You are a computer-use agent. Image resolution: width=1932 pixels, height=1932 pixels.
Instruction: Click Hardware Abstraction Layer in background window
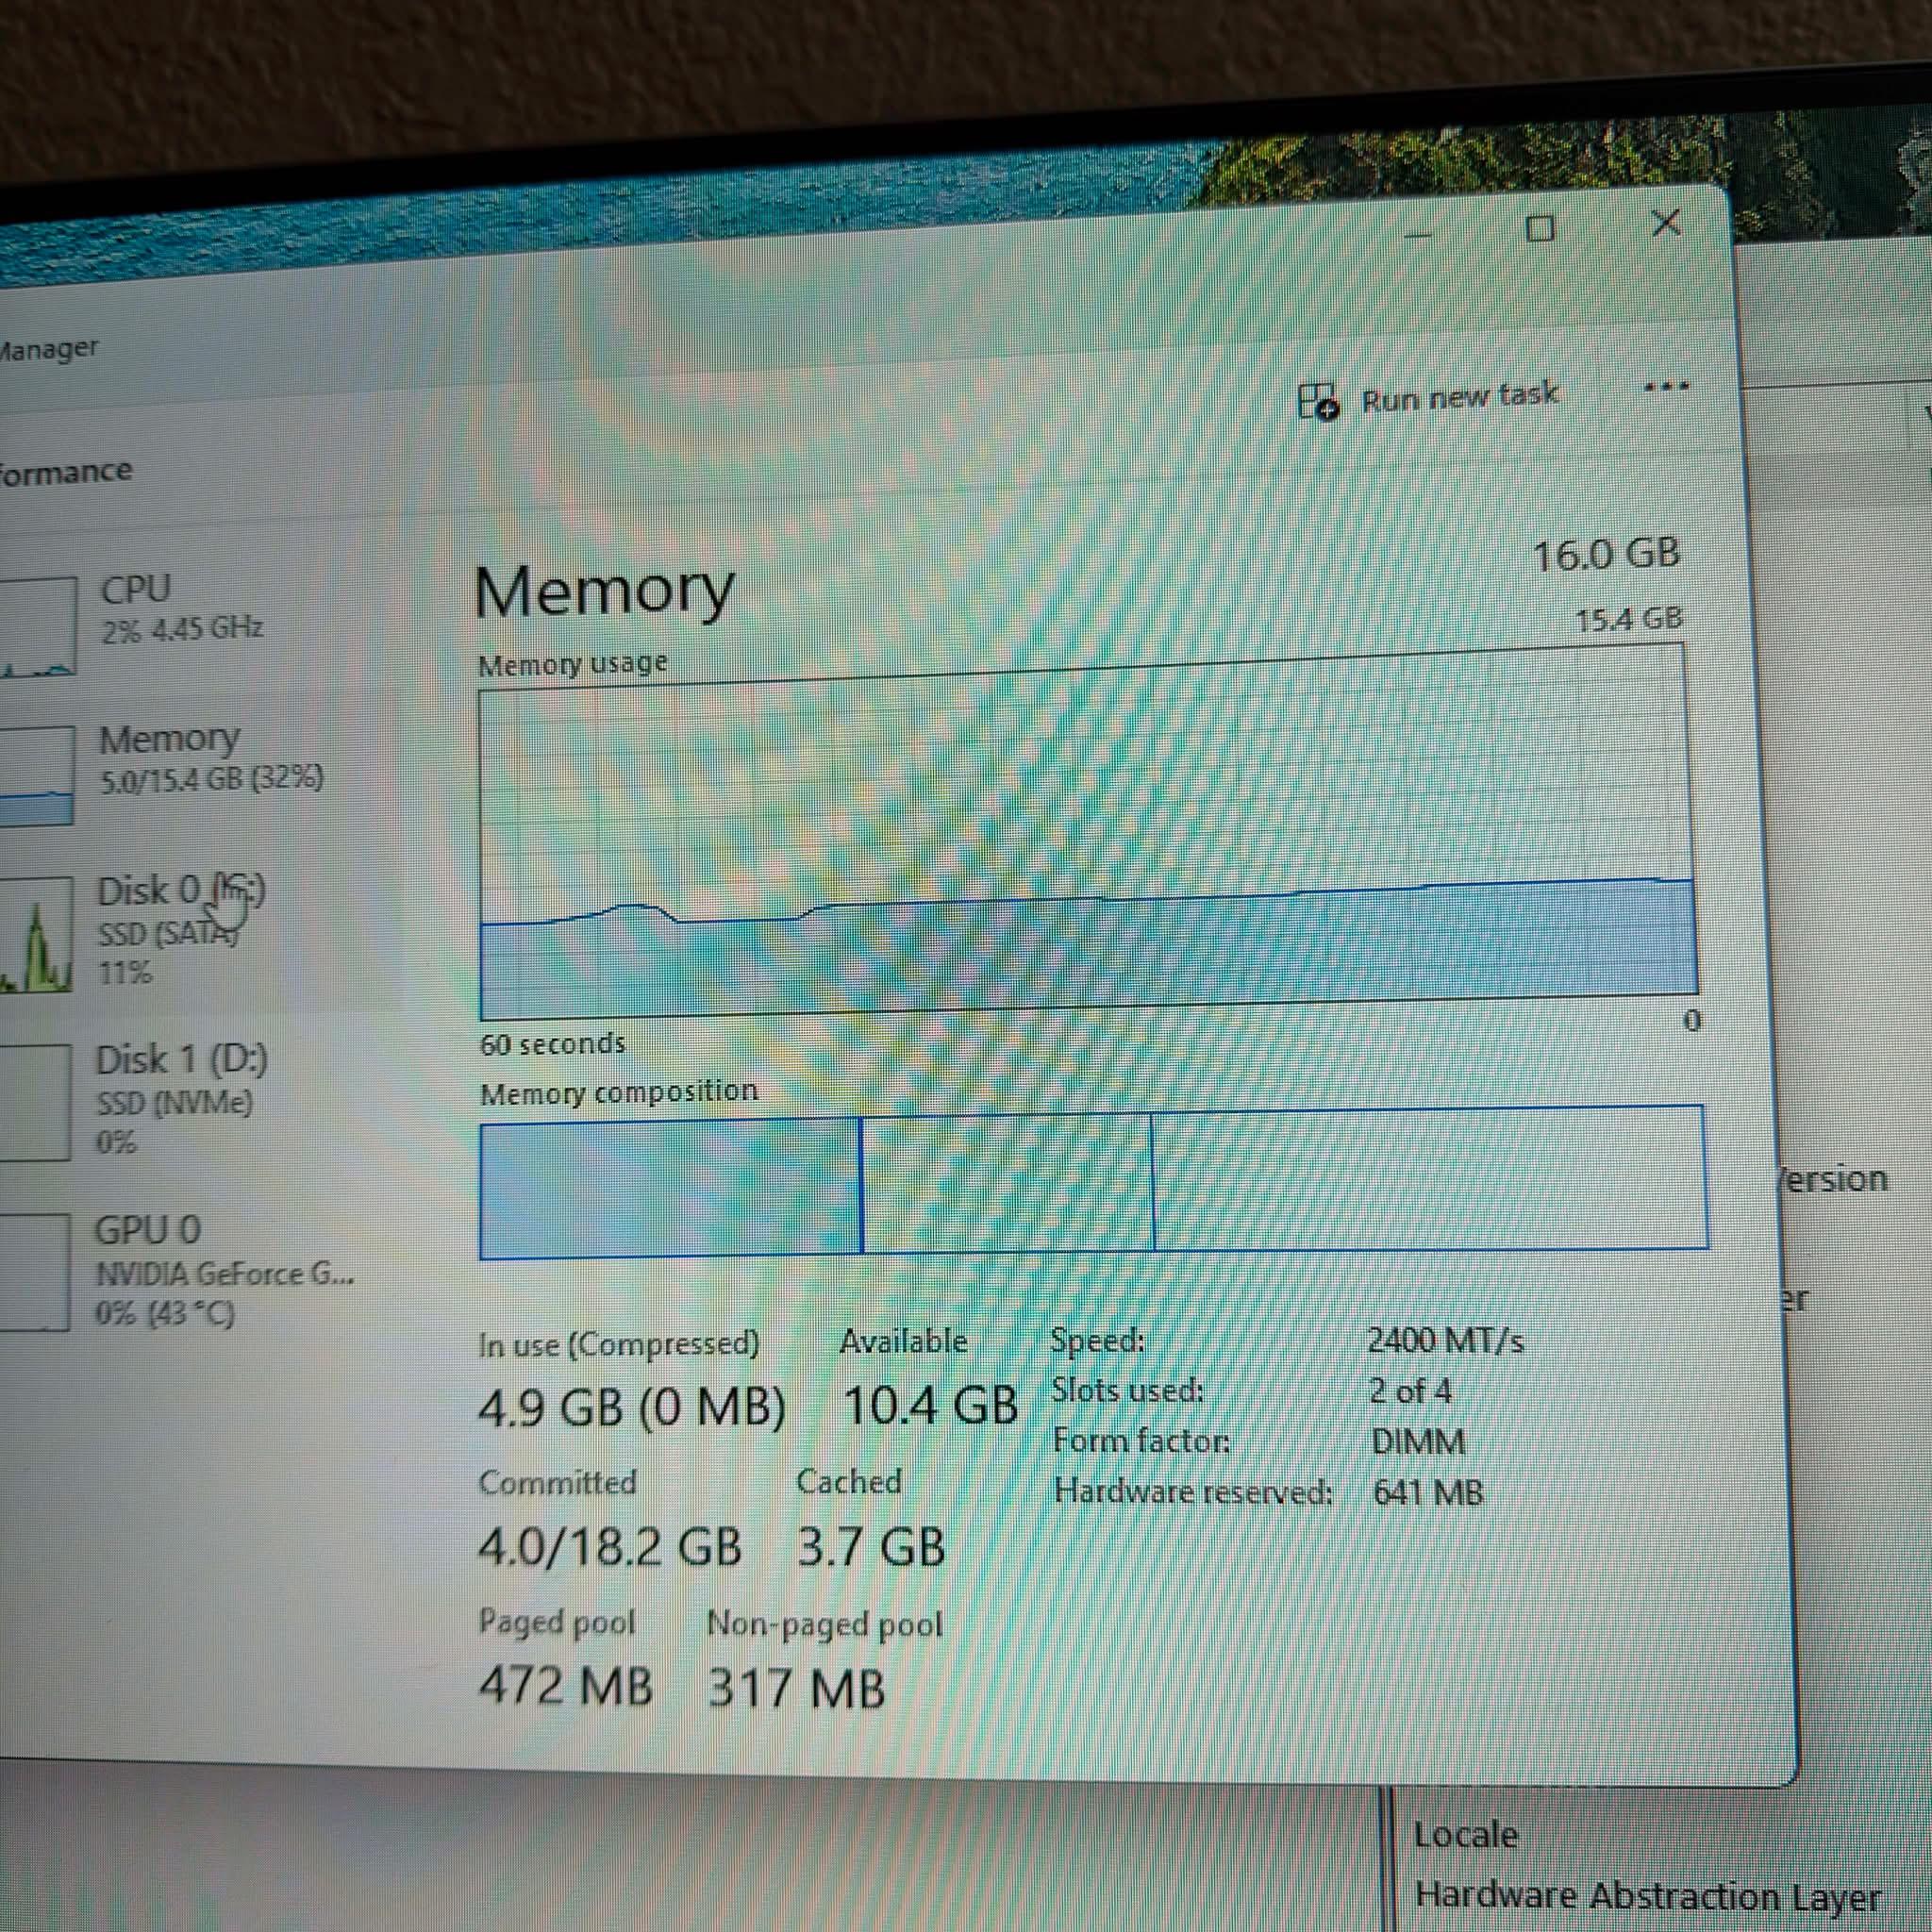point(1648,1896)
